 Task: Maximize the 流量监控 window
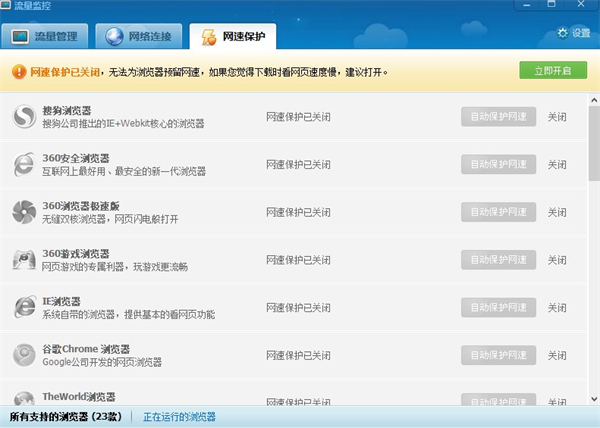pyautogui.click(x=551, y=4)
